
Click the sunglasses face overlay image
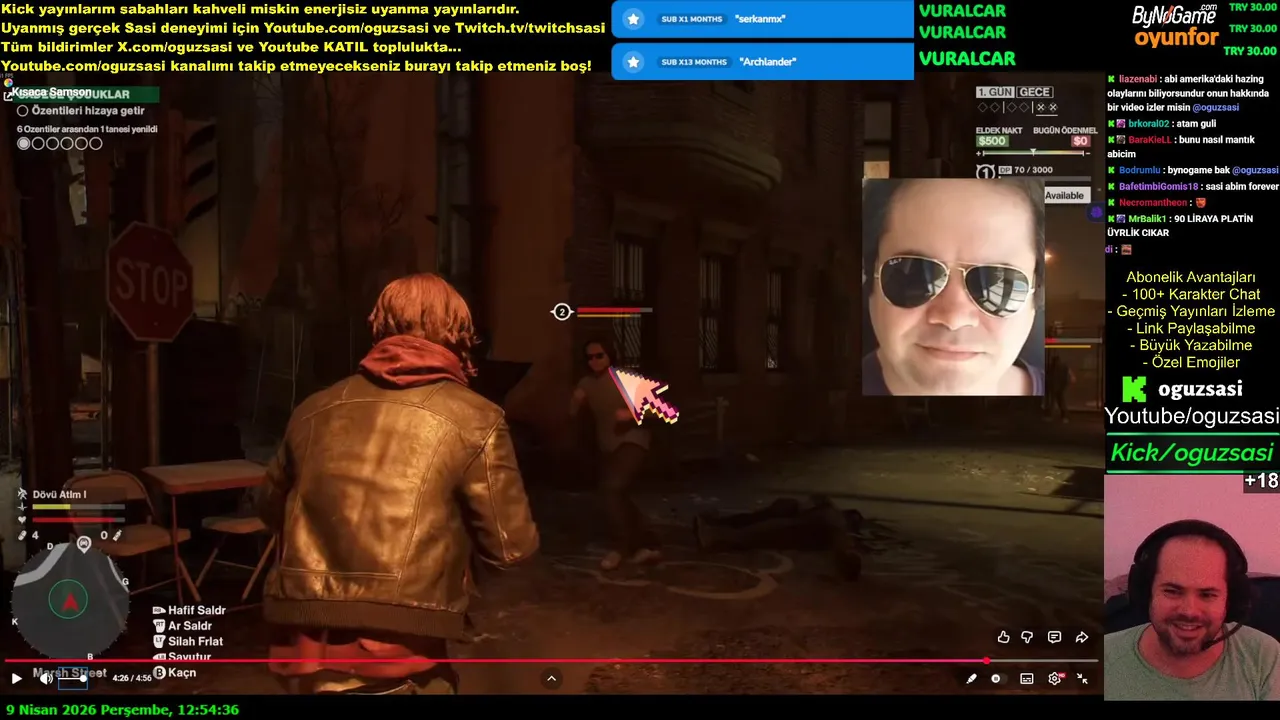tap(953, 287)
